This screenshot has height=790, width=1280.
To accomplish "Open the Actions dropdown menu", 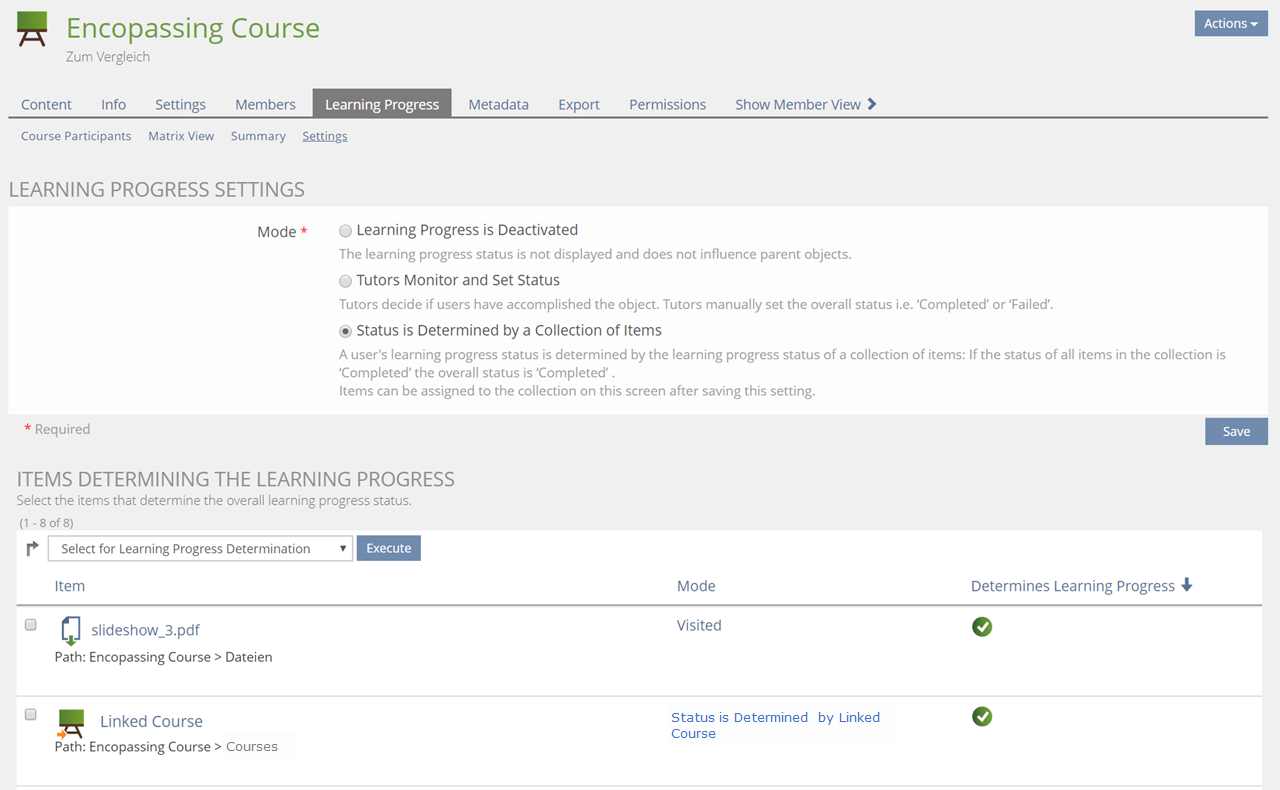I will click(1230, 24).
